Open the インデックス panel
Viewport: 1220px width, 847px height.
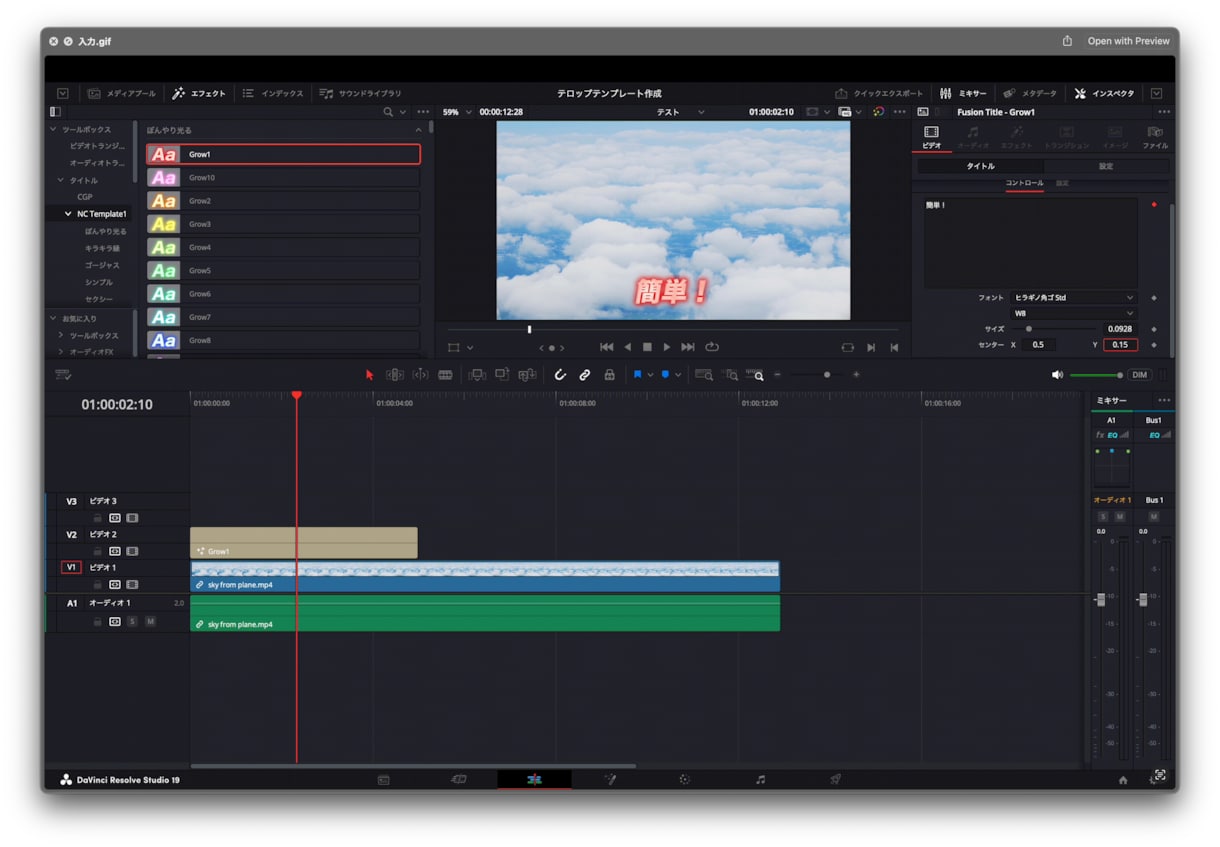tap(273, 93)
